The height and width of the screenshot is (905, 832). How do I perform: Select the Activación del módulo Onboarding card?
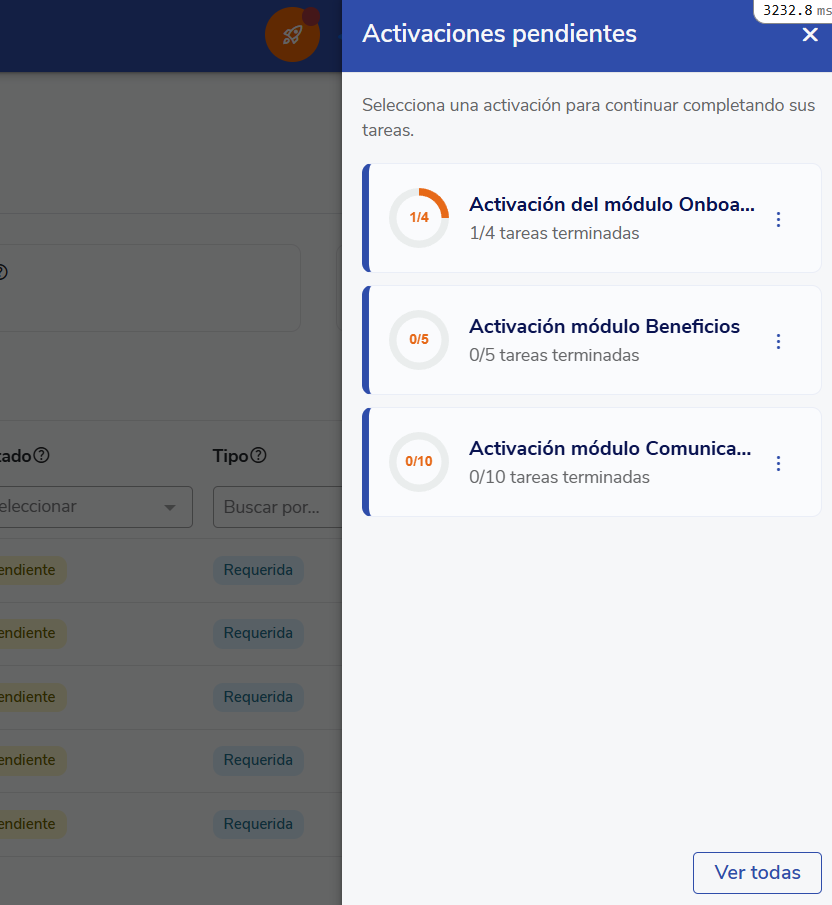(610, 204)
